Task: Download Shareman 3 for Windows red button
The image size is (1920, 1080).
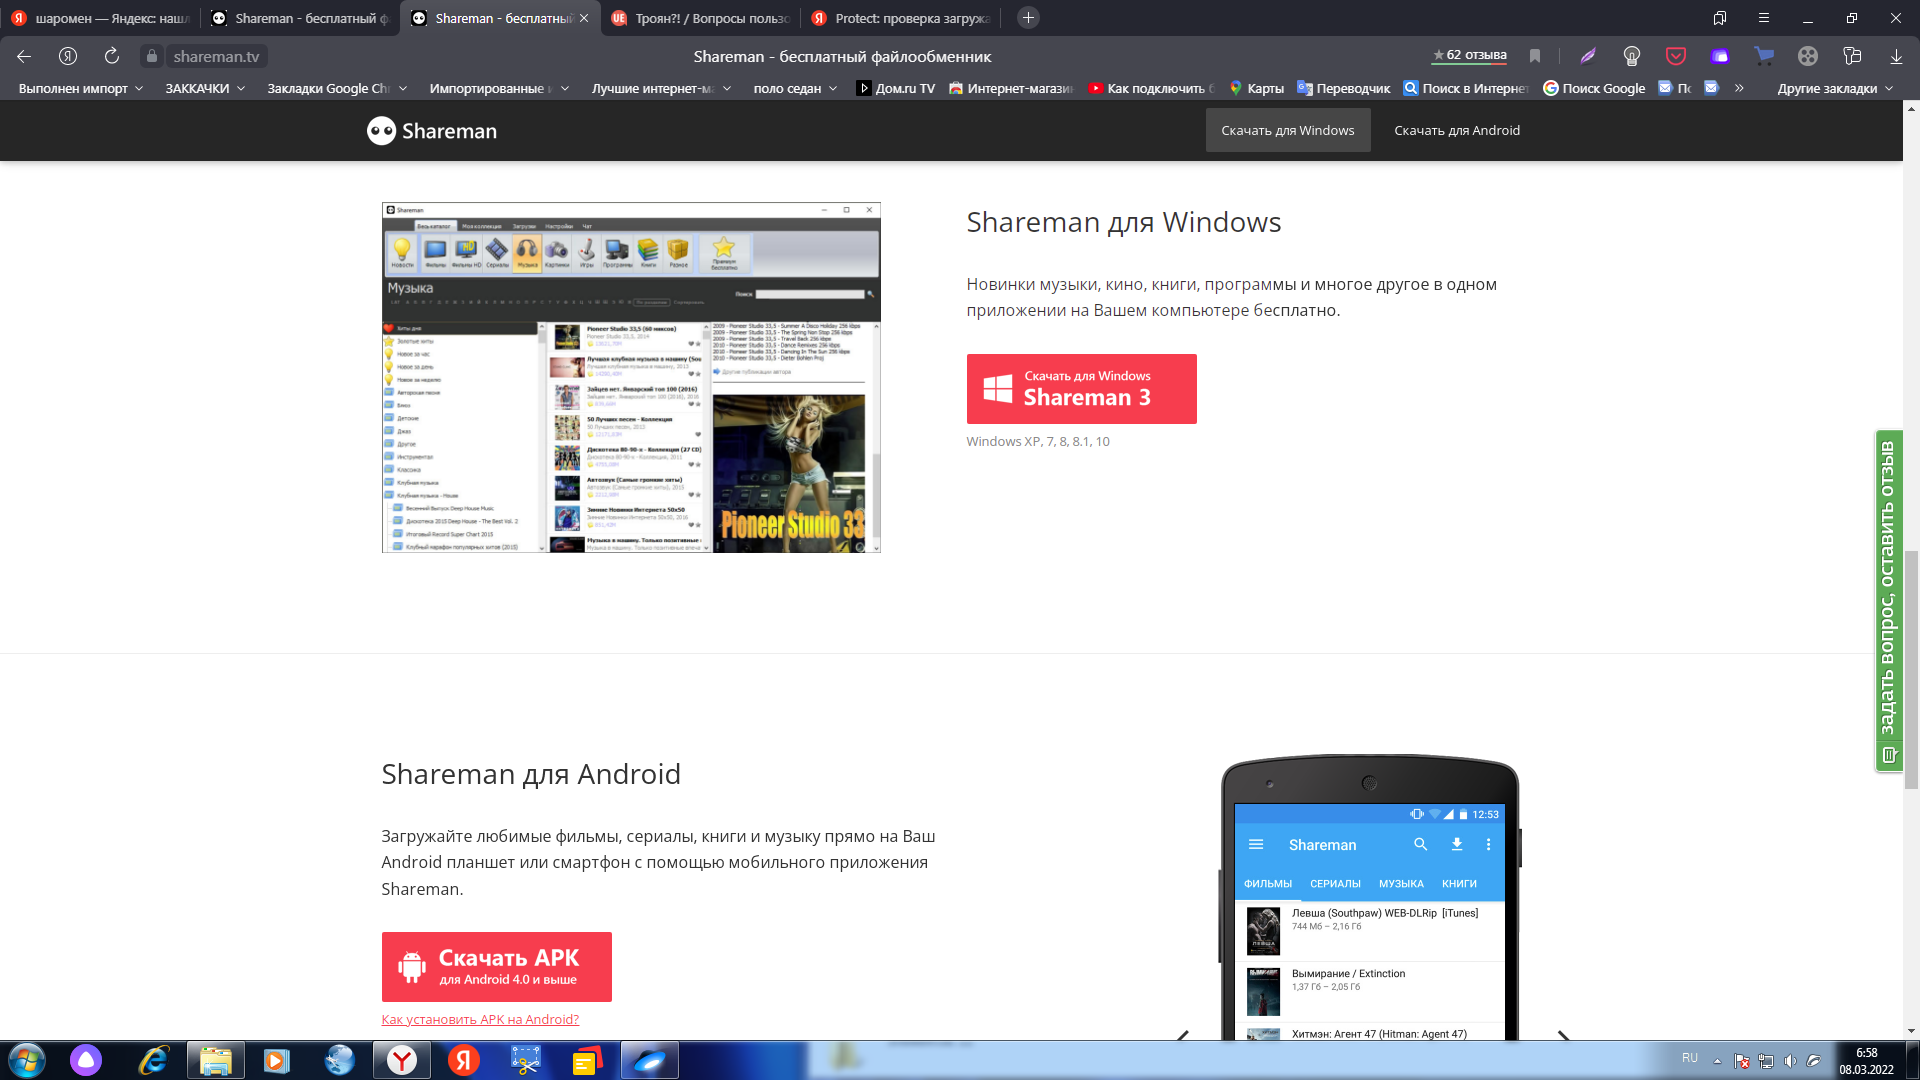Action: [x=1081, y=389]
